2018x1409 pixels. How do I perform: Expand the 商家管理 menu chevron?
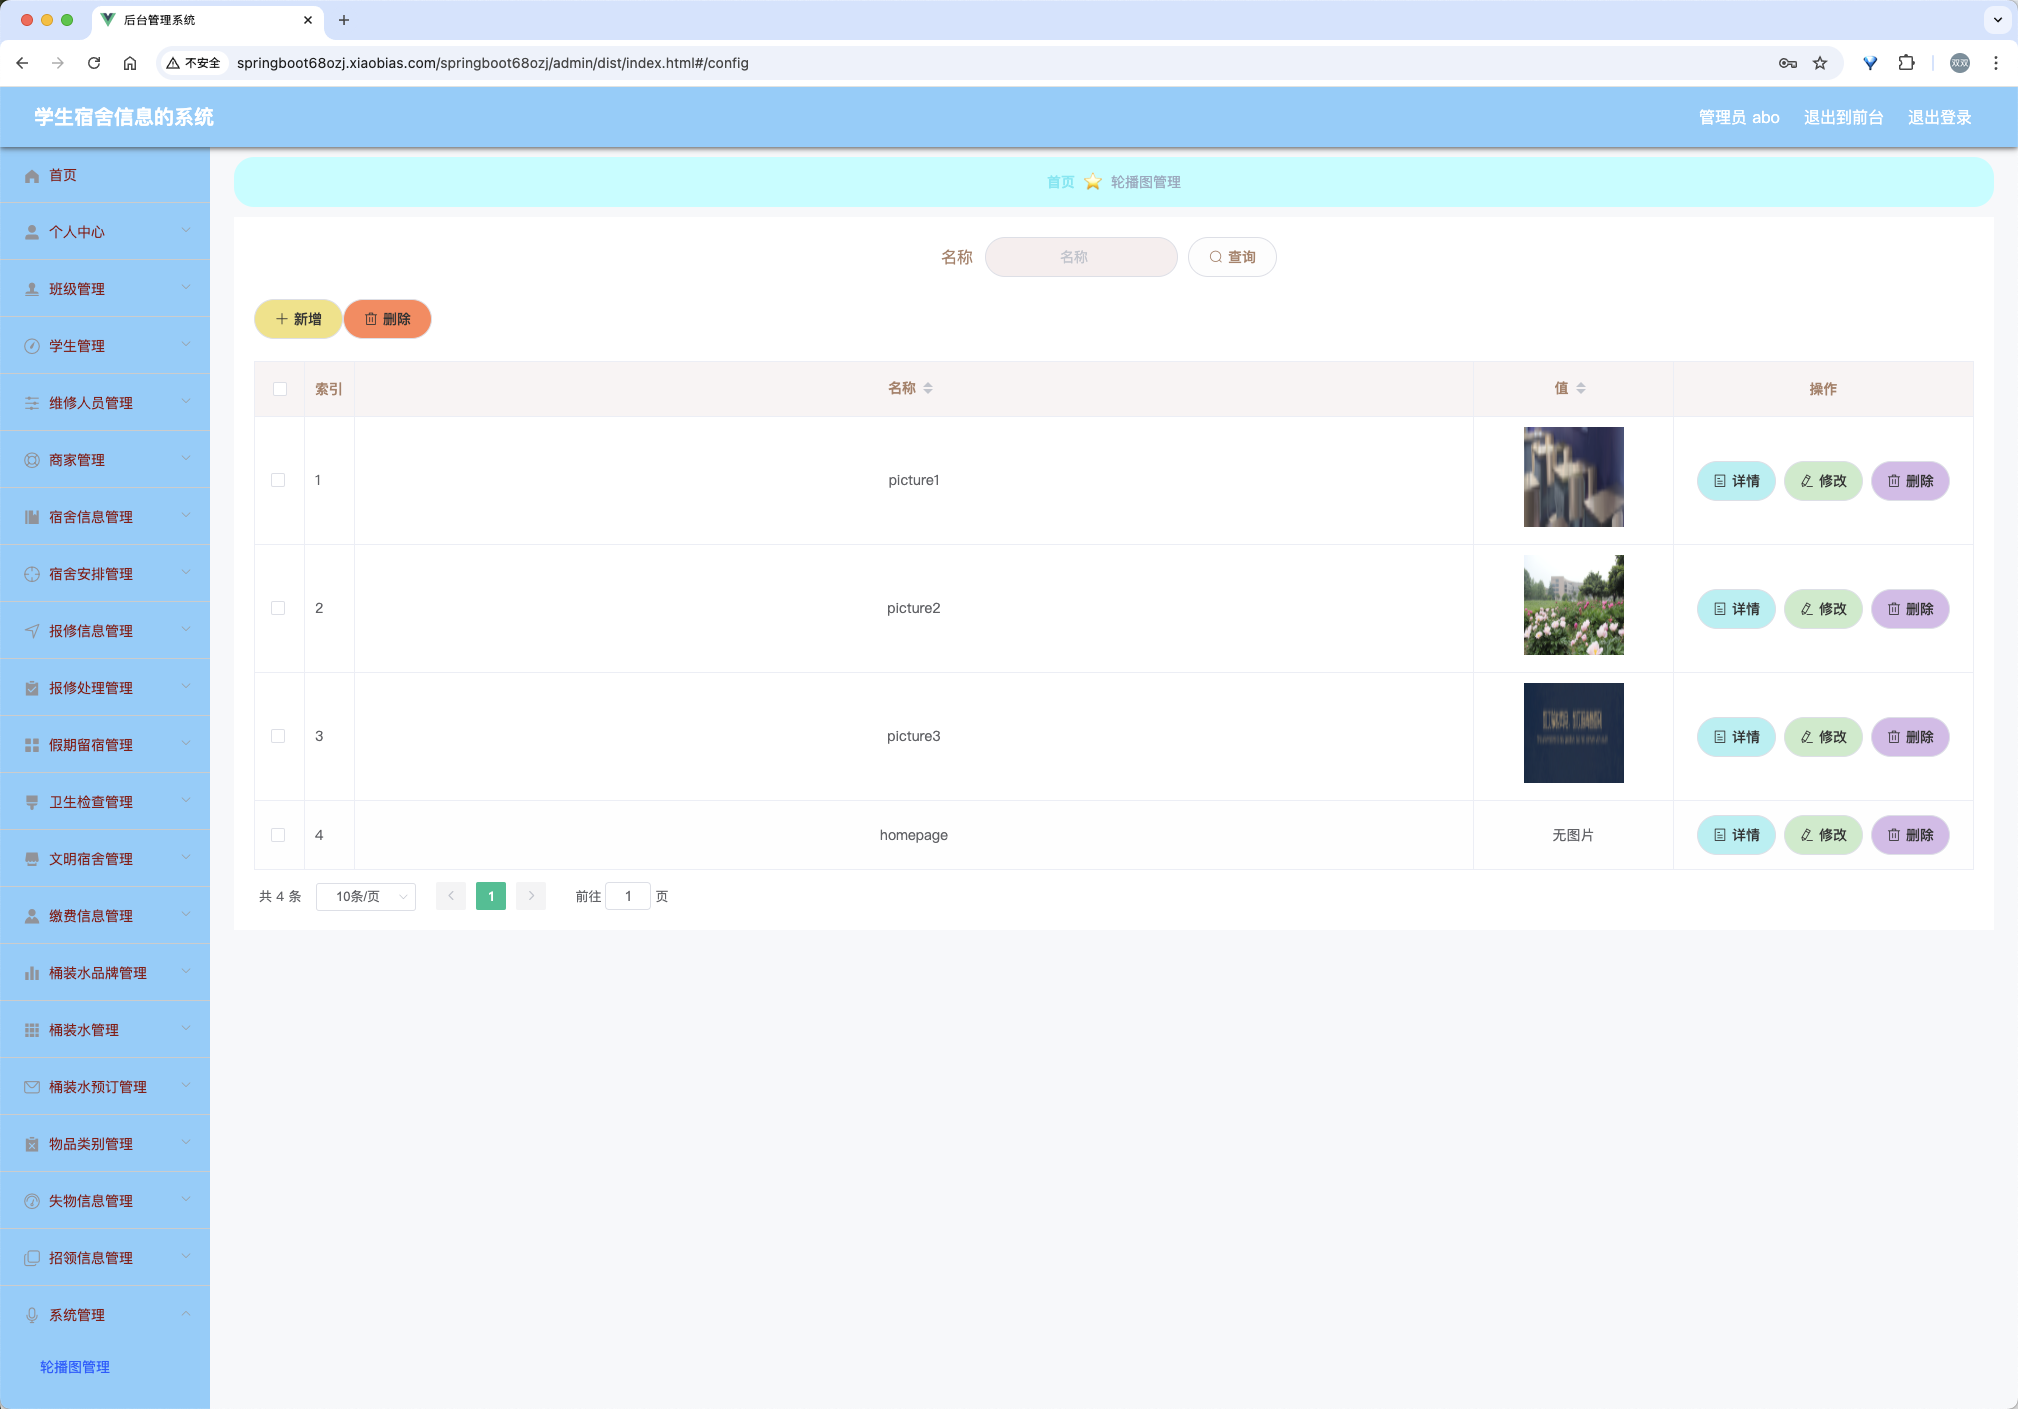click(186, 459)
